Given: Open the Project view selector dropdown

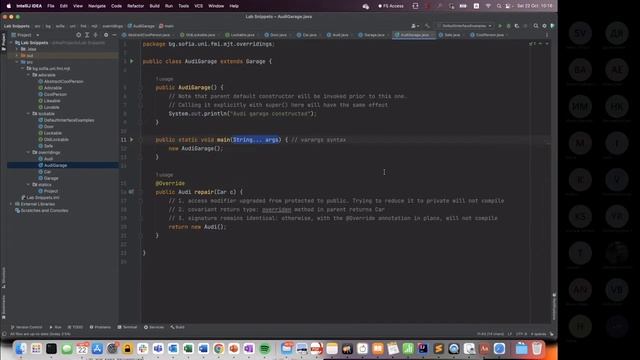Looking at the screenshot, I should coord(25,35).
